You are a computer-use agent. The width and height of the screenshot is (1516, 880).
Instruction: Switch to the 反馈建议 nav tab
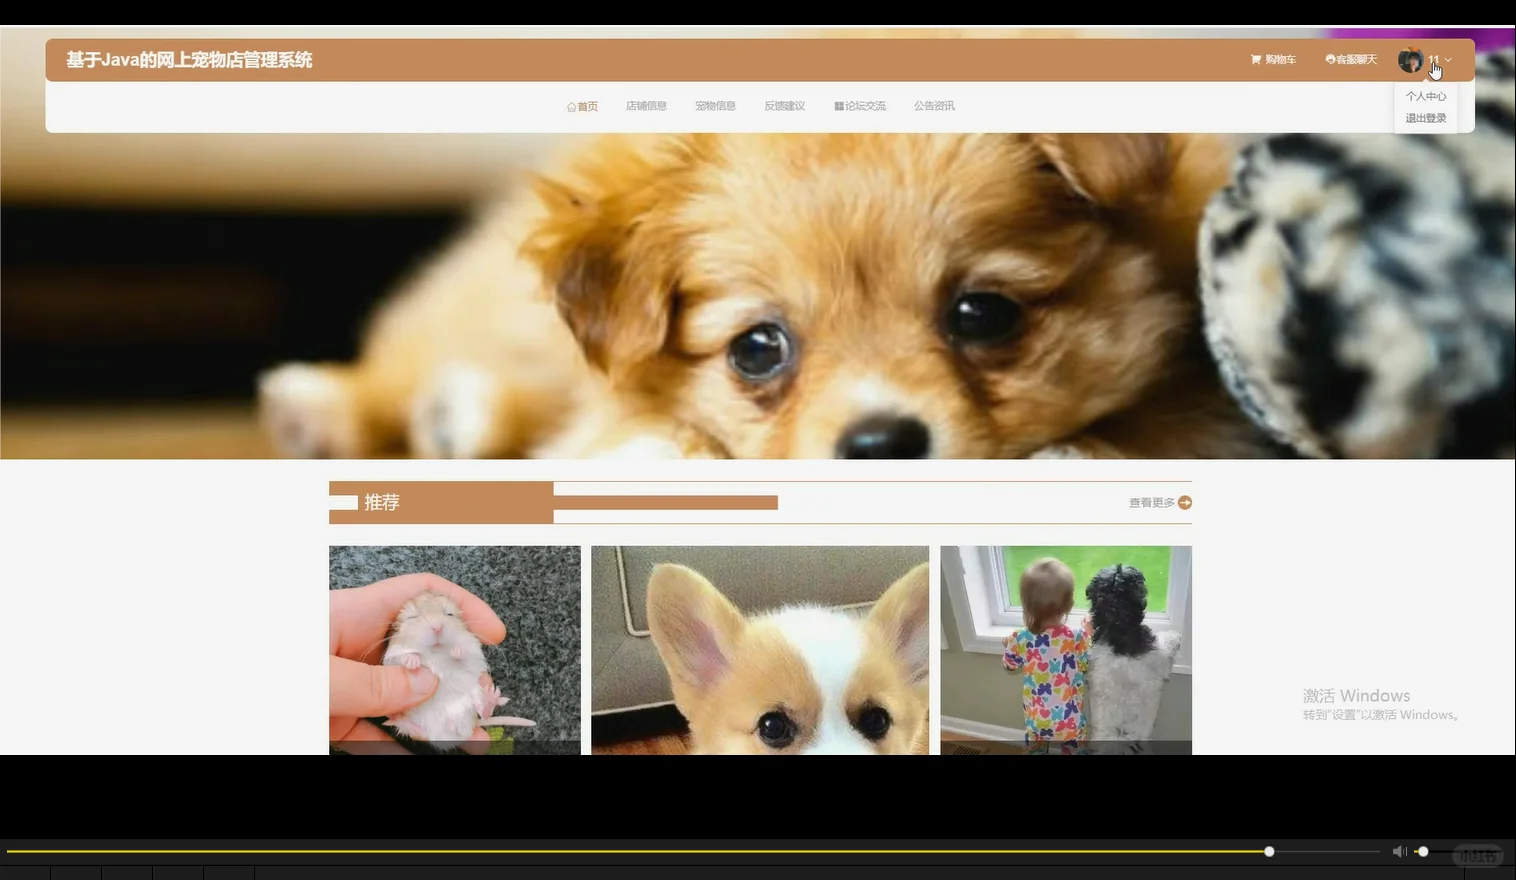(x=784, y=106)
